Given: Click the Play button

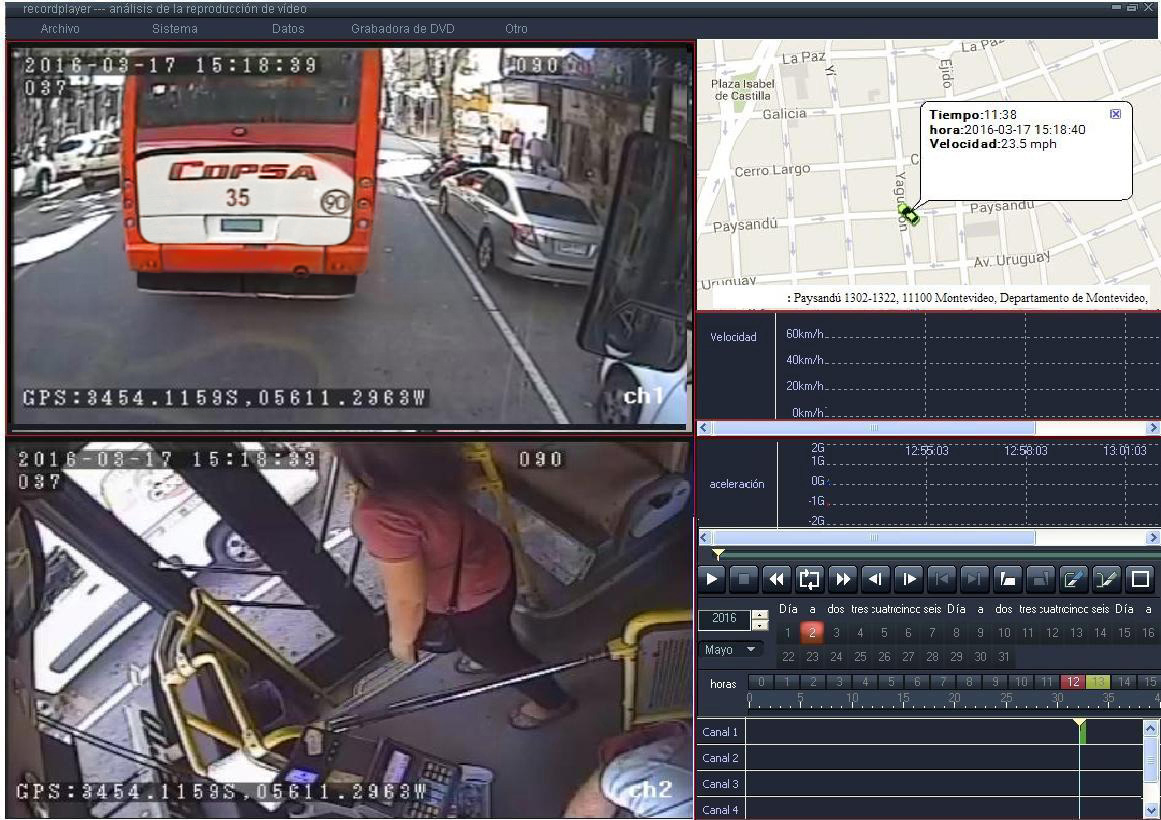Looking at the screenshot, I should pyautogui.click(x=713, y=578).
